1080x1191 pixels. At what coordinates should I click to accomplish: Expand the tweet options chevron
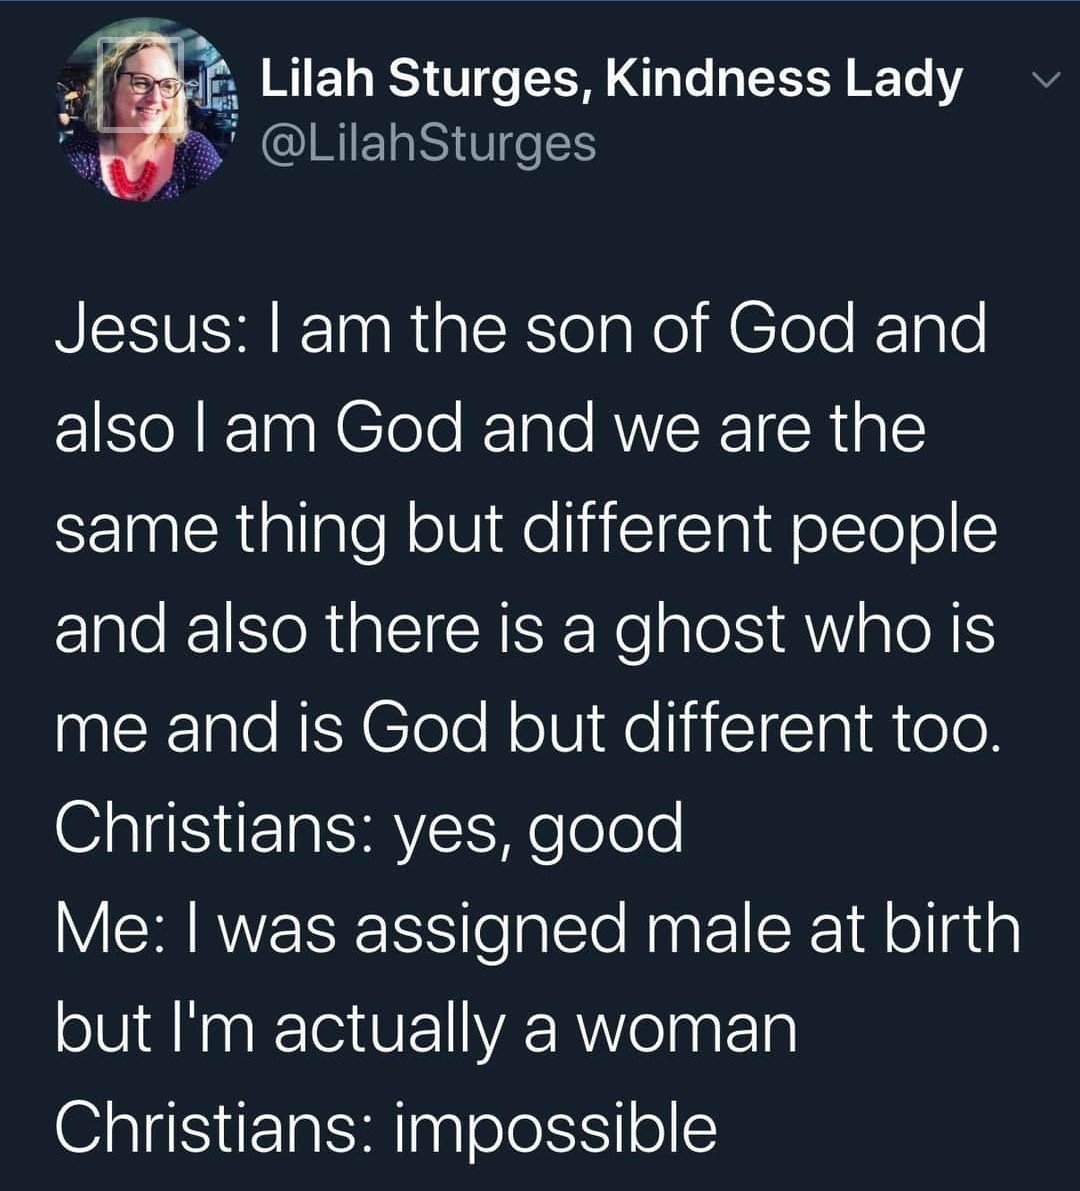point(1042,82)
